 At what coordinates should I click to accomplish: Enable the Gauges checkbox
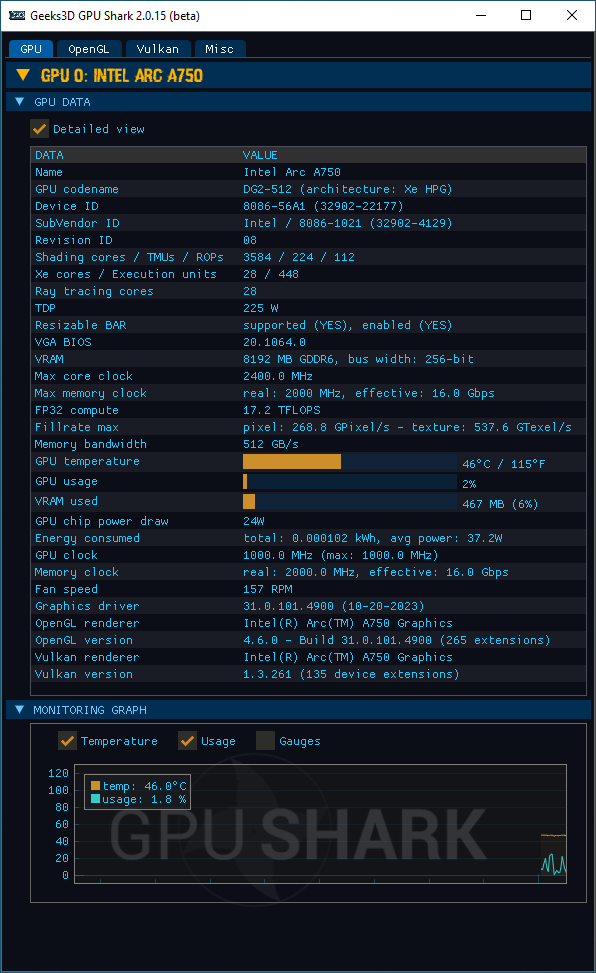(x=265, y=740)
